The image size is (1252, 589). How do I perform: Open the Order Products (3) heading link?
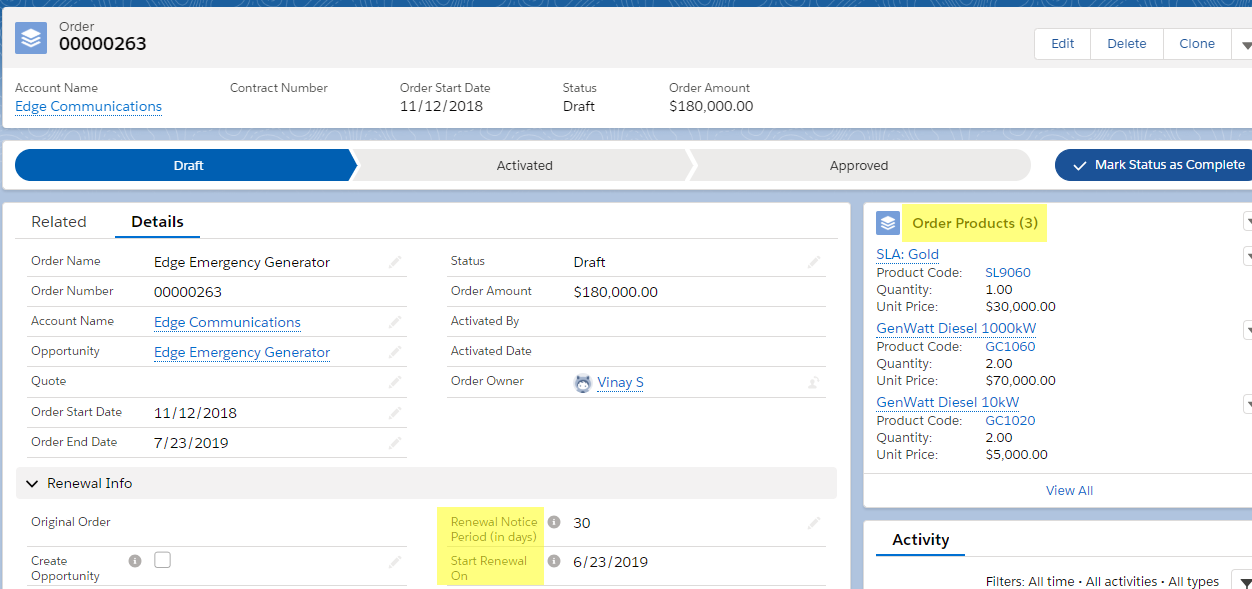click(975, 223)
